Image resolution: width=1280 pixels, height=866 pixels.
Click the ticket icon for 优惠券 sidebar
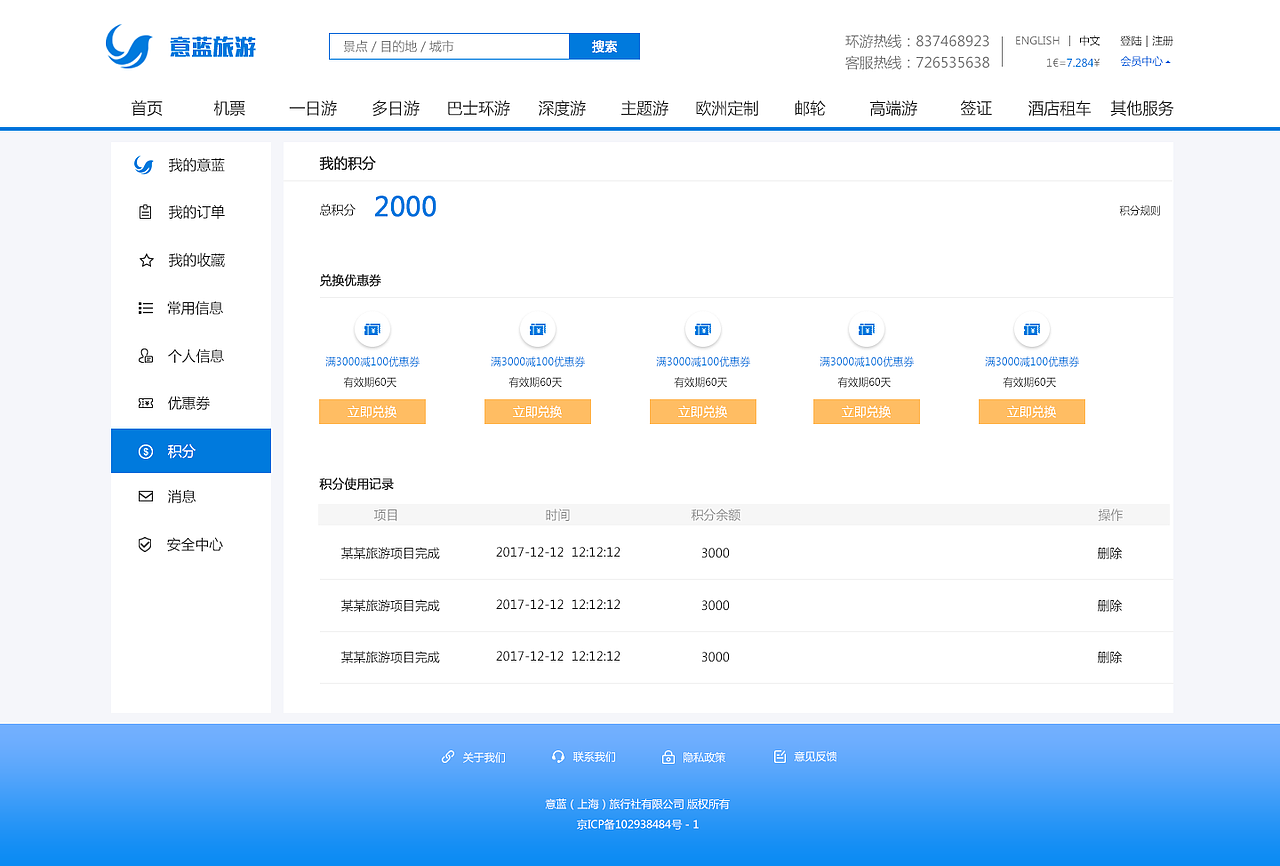pos(146,403)
